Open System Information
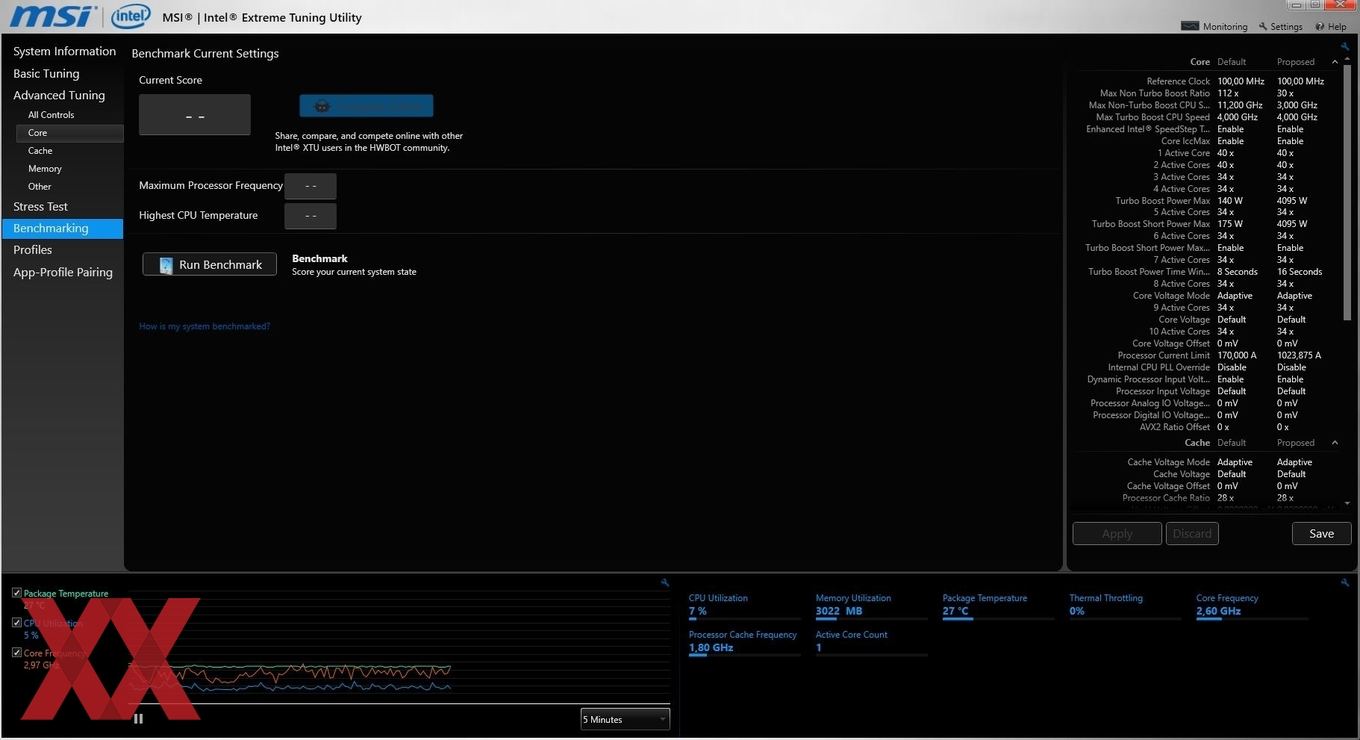This screenshot has width=1360, height=740. [x=64, y=51]
